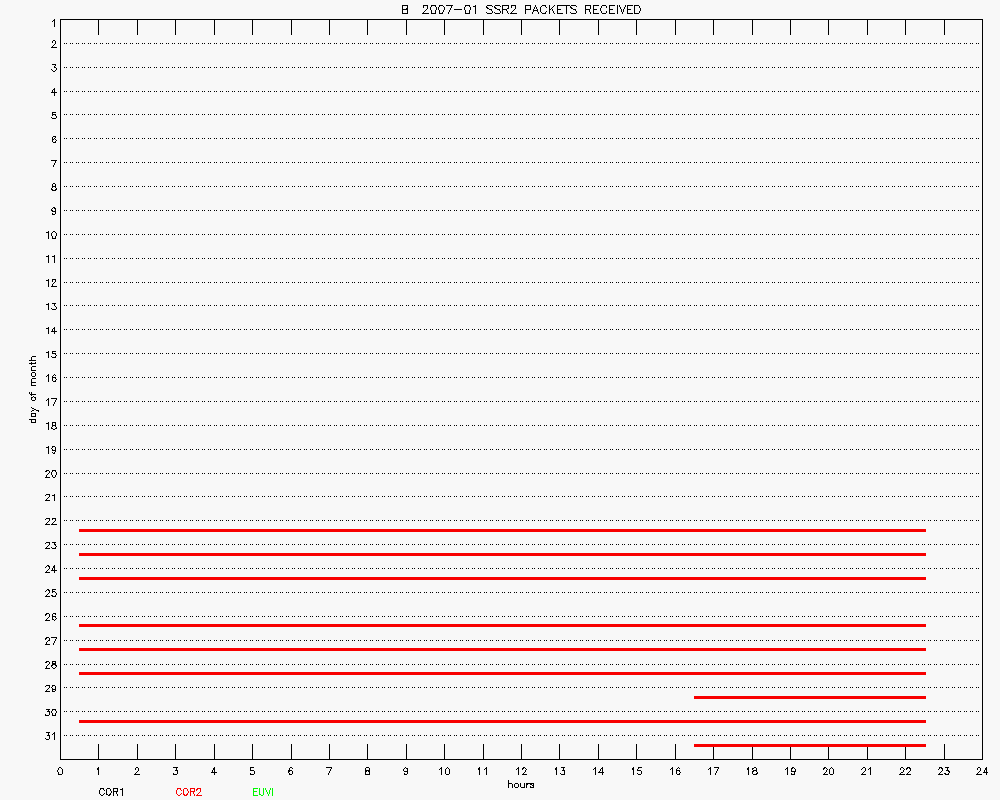Click the red bar for day 27

(502, 649)
